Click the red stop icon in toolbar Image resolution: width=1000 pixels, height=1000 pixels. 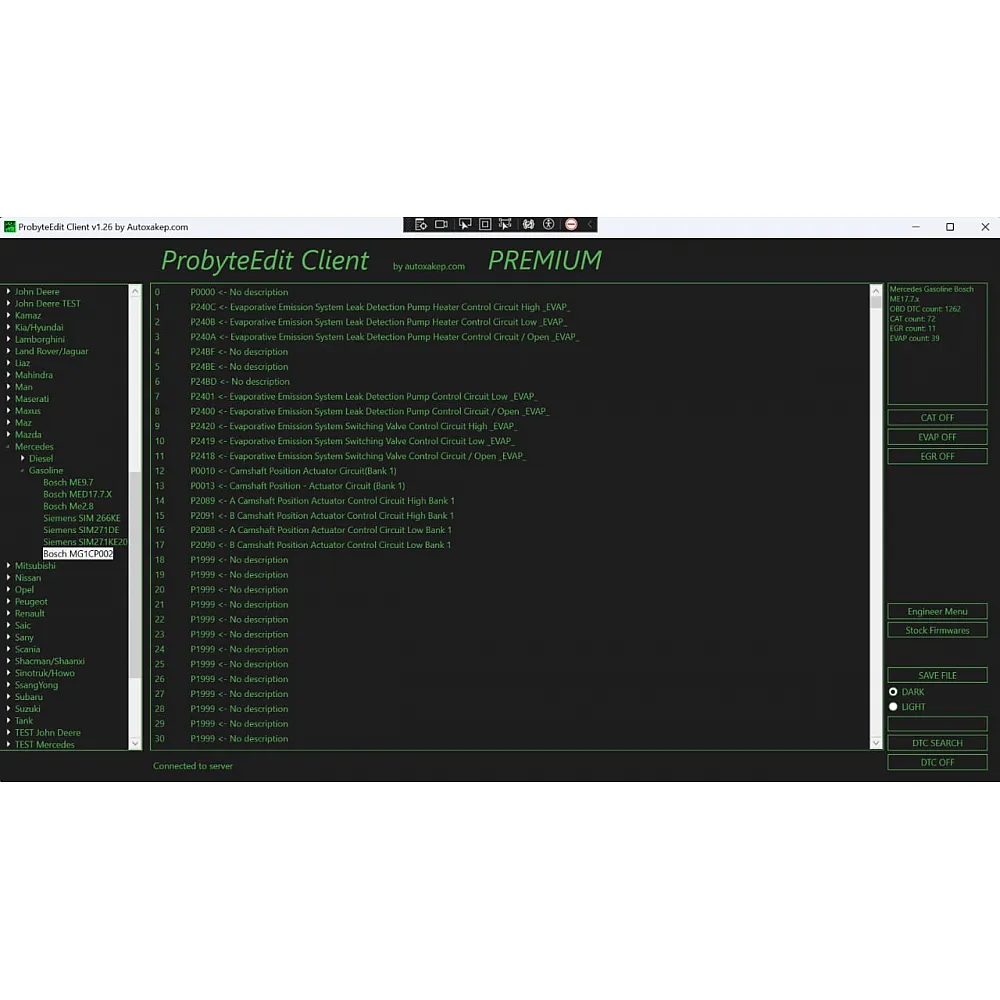(571, 225)
